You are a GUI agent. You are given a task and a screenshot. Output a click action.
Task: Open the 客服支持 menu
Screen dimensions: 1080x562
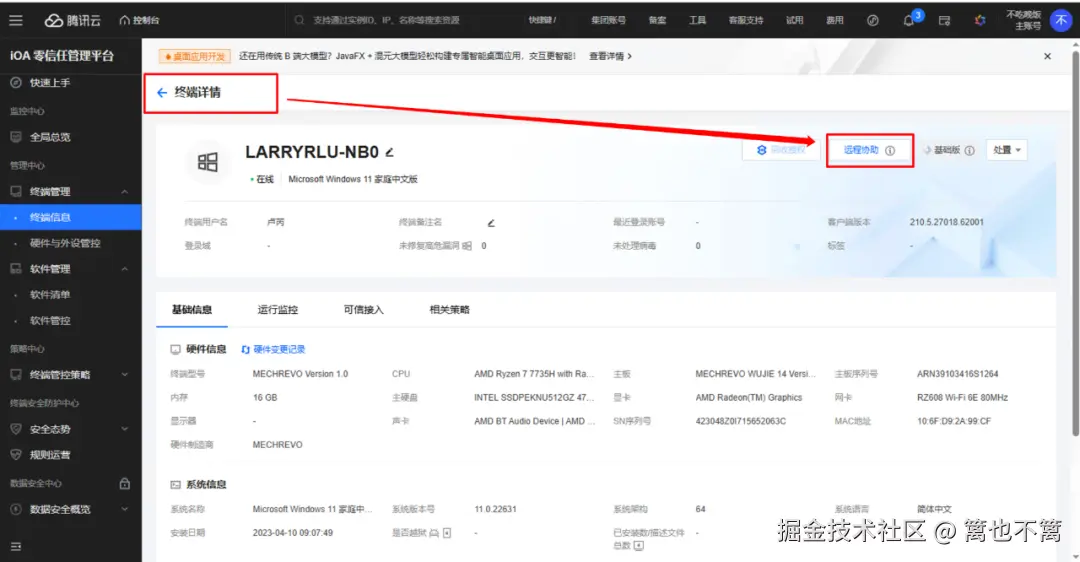coord(746,21)
